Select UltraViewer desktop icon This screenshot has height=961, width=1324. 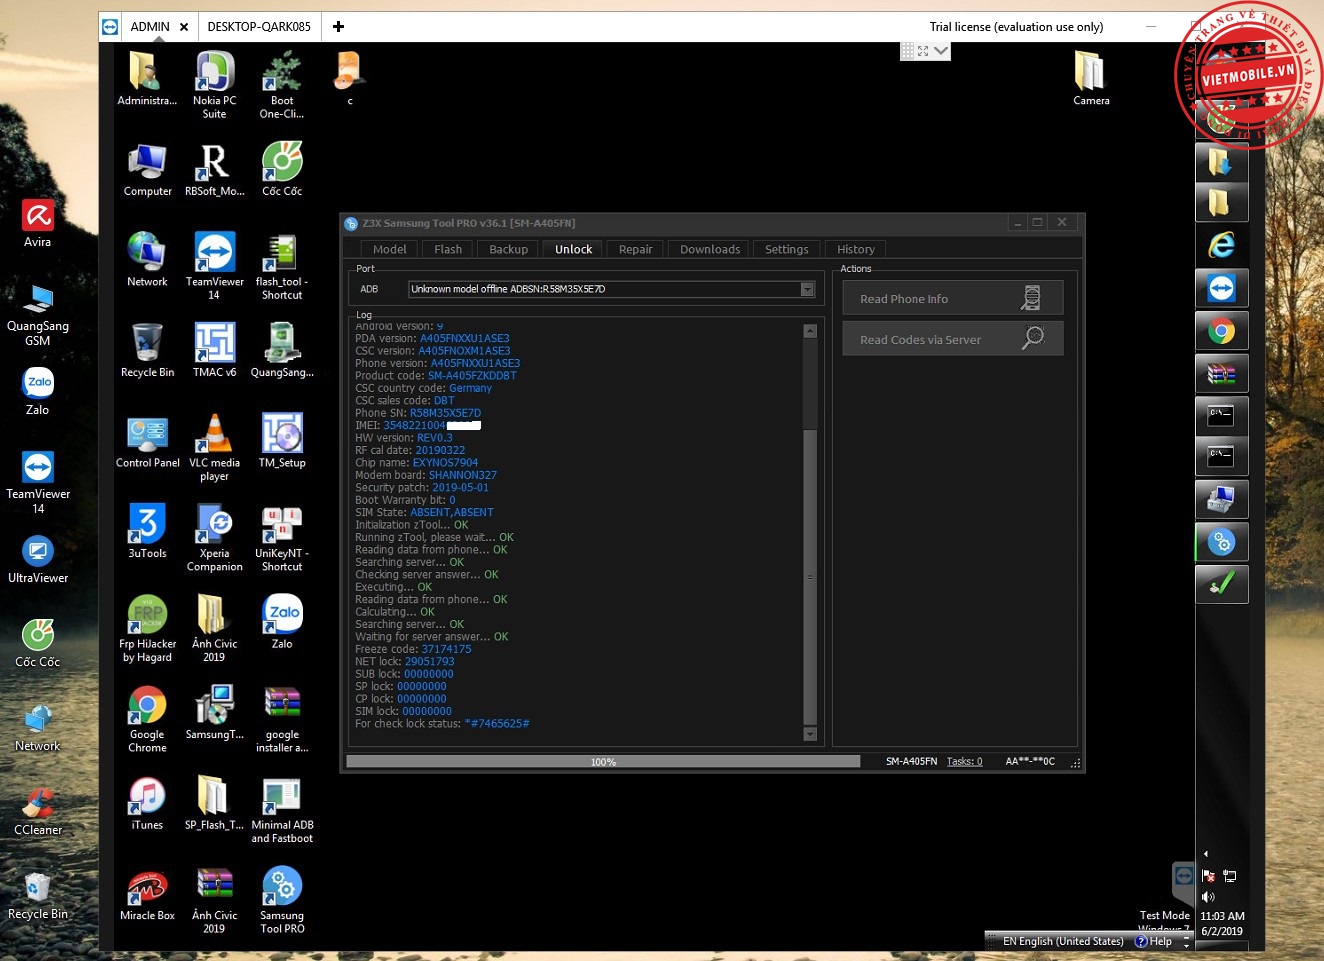[x=38, y=558]
